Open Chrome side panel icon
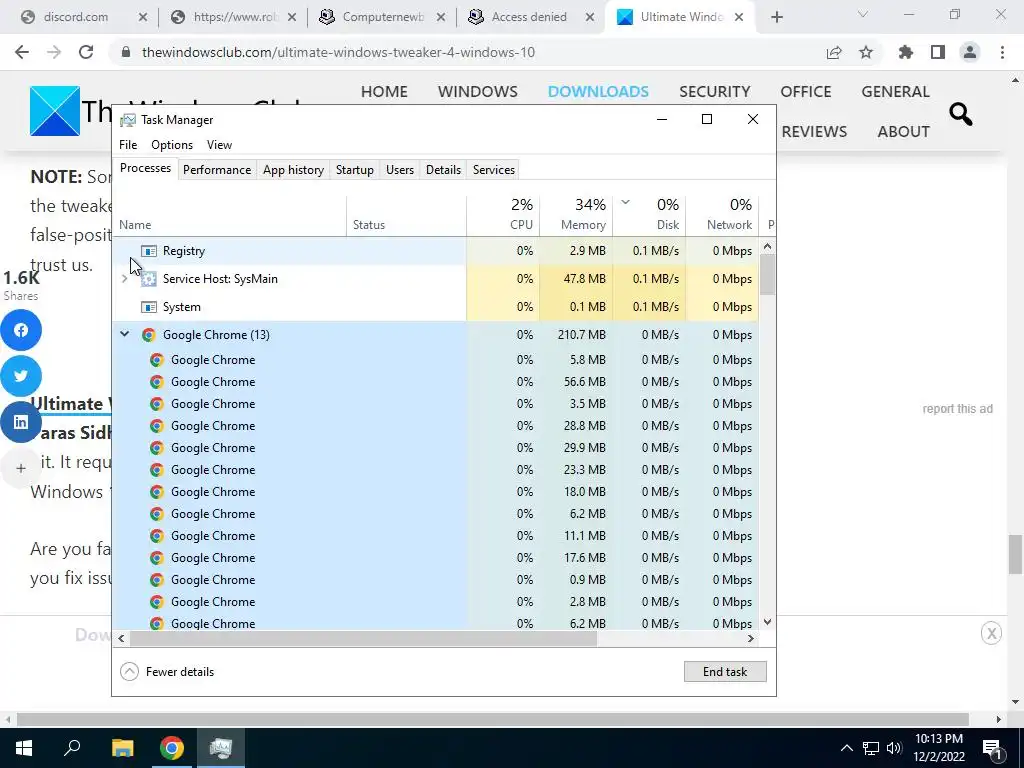 tap(938, 52)
